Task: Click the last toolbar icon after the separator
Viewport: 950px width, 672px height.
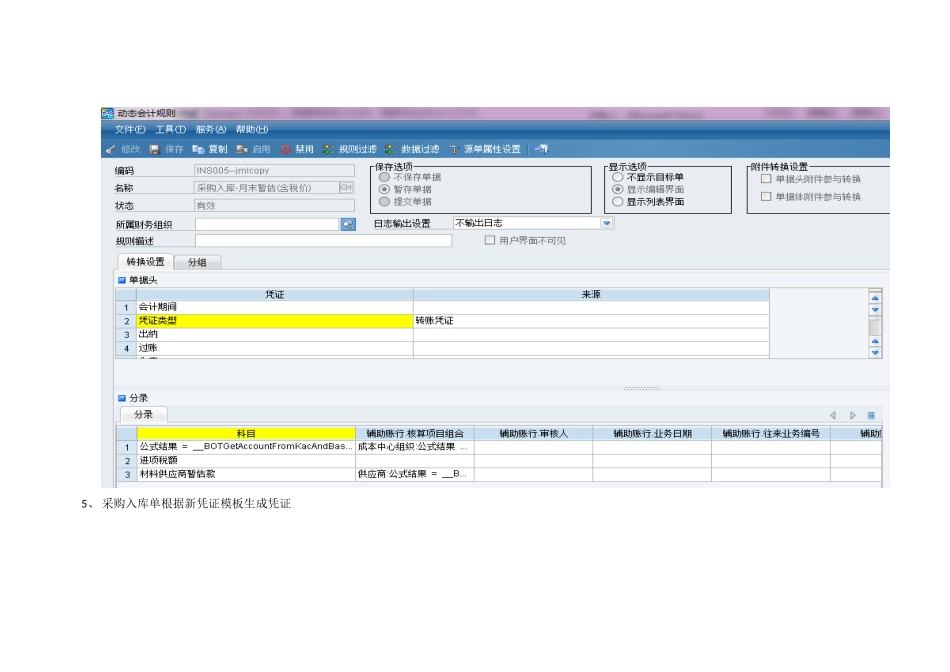Action: pos(541,149)
